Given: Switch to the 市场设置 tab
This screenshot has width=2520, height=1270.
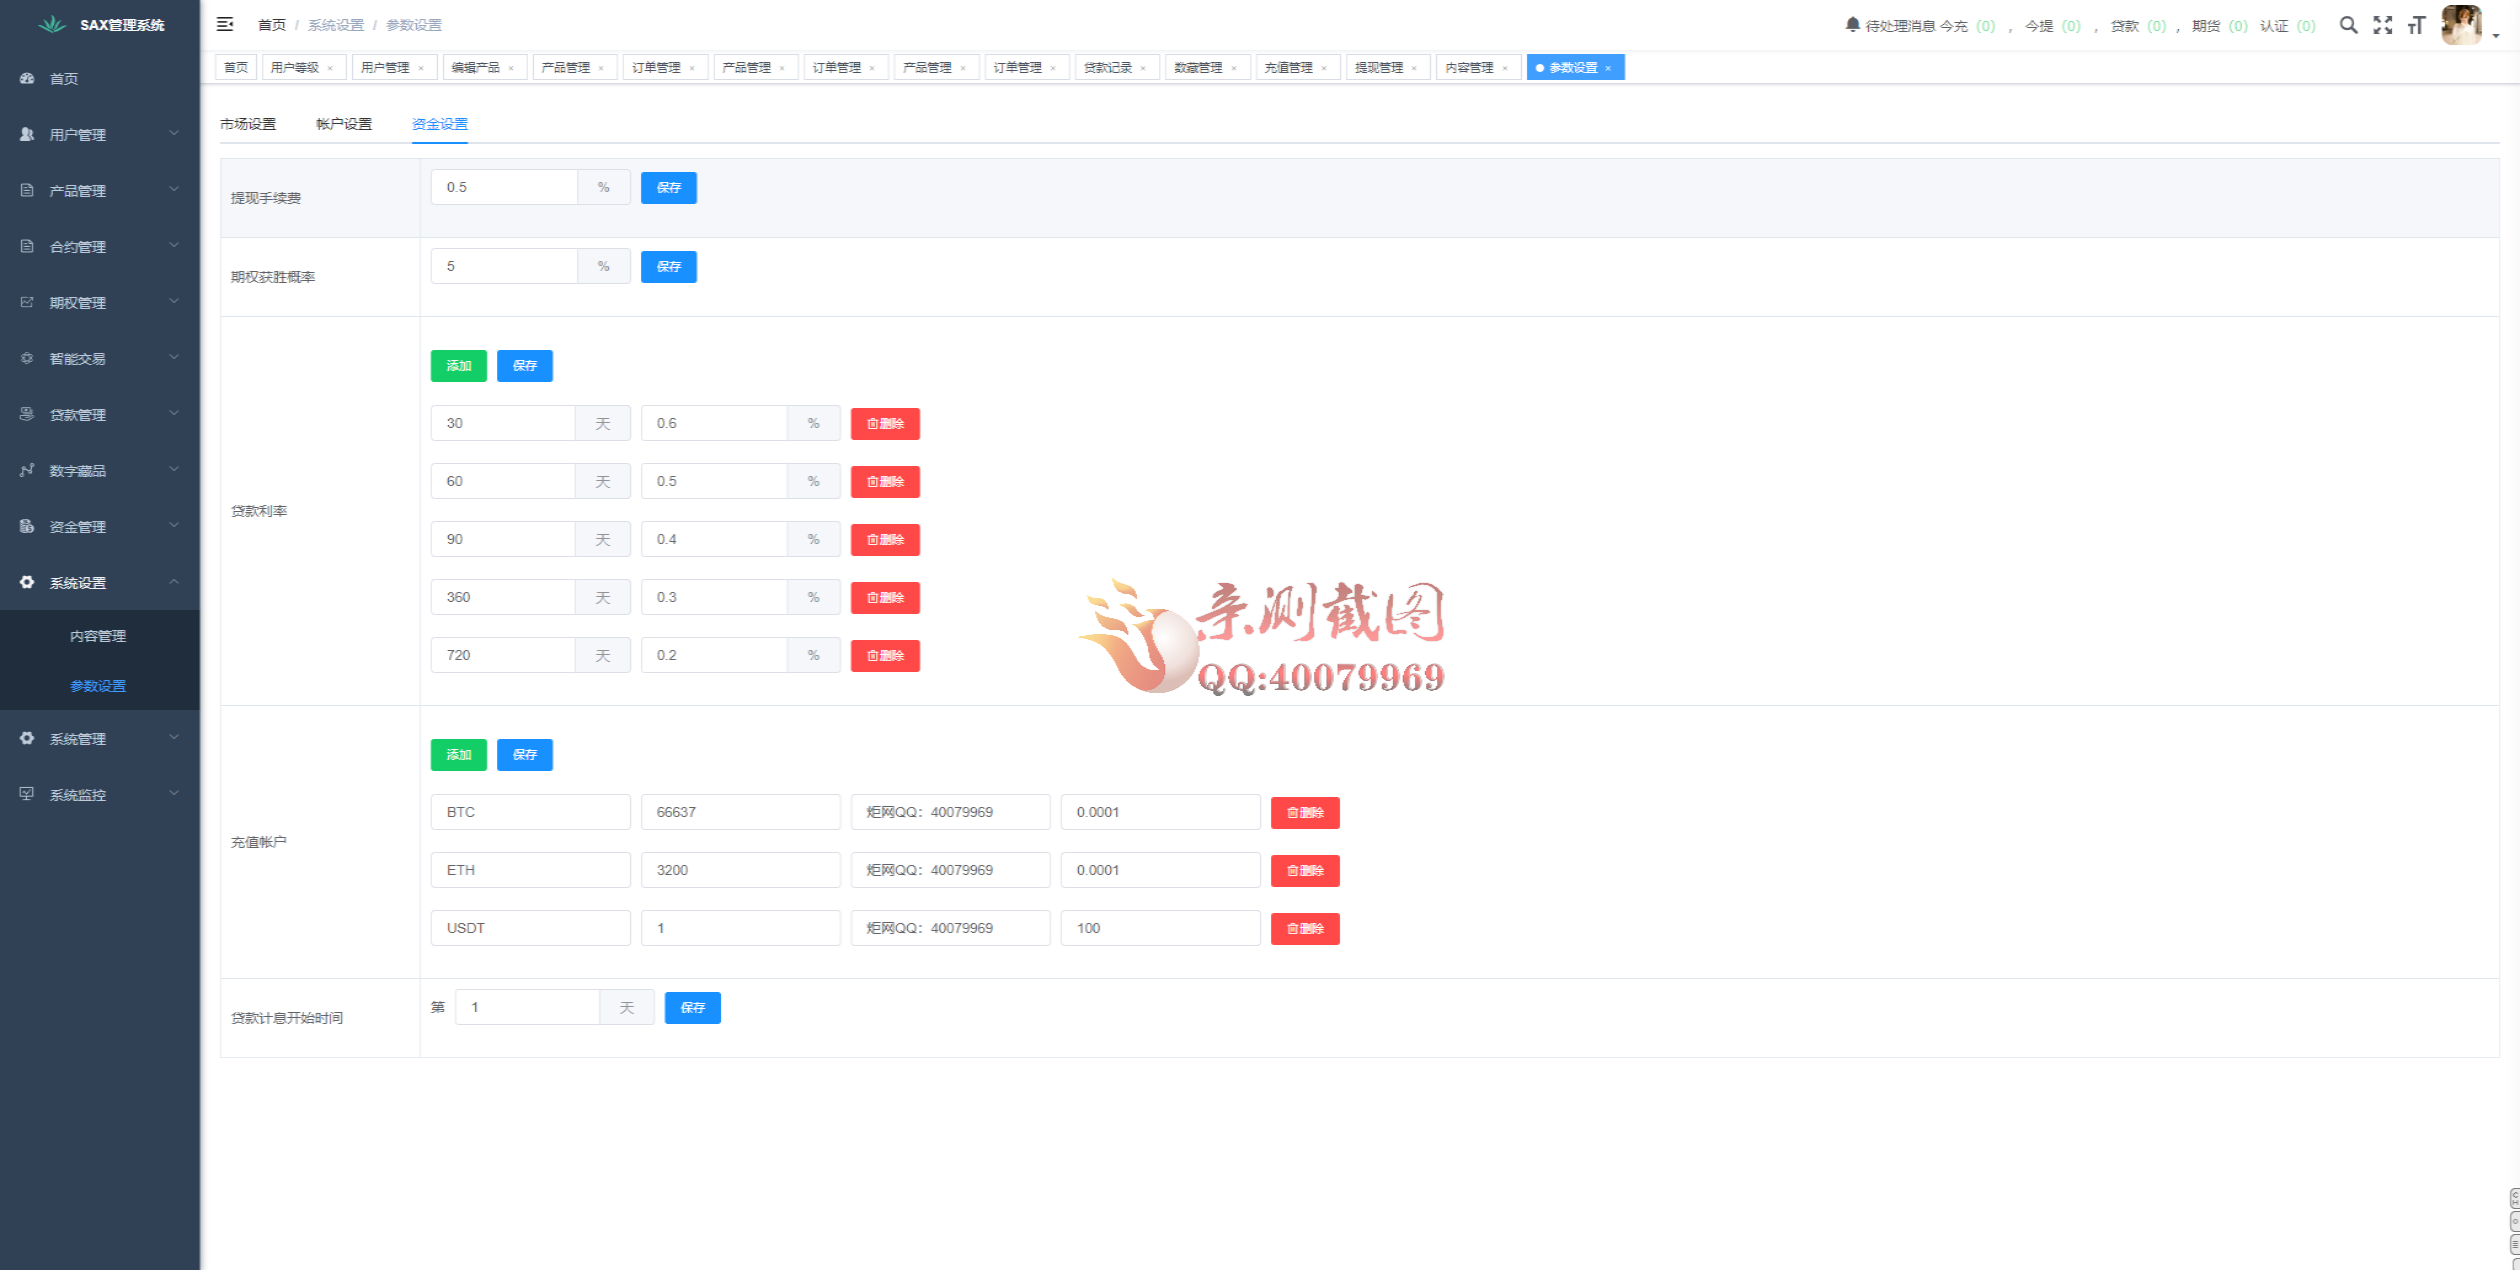Looking at the screenshot, I should [248, 124].
